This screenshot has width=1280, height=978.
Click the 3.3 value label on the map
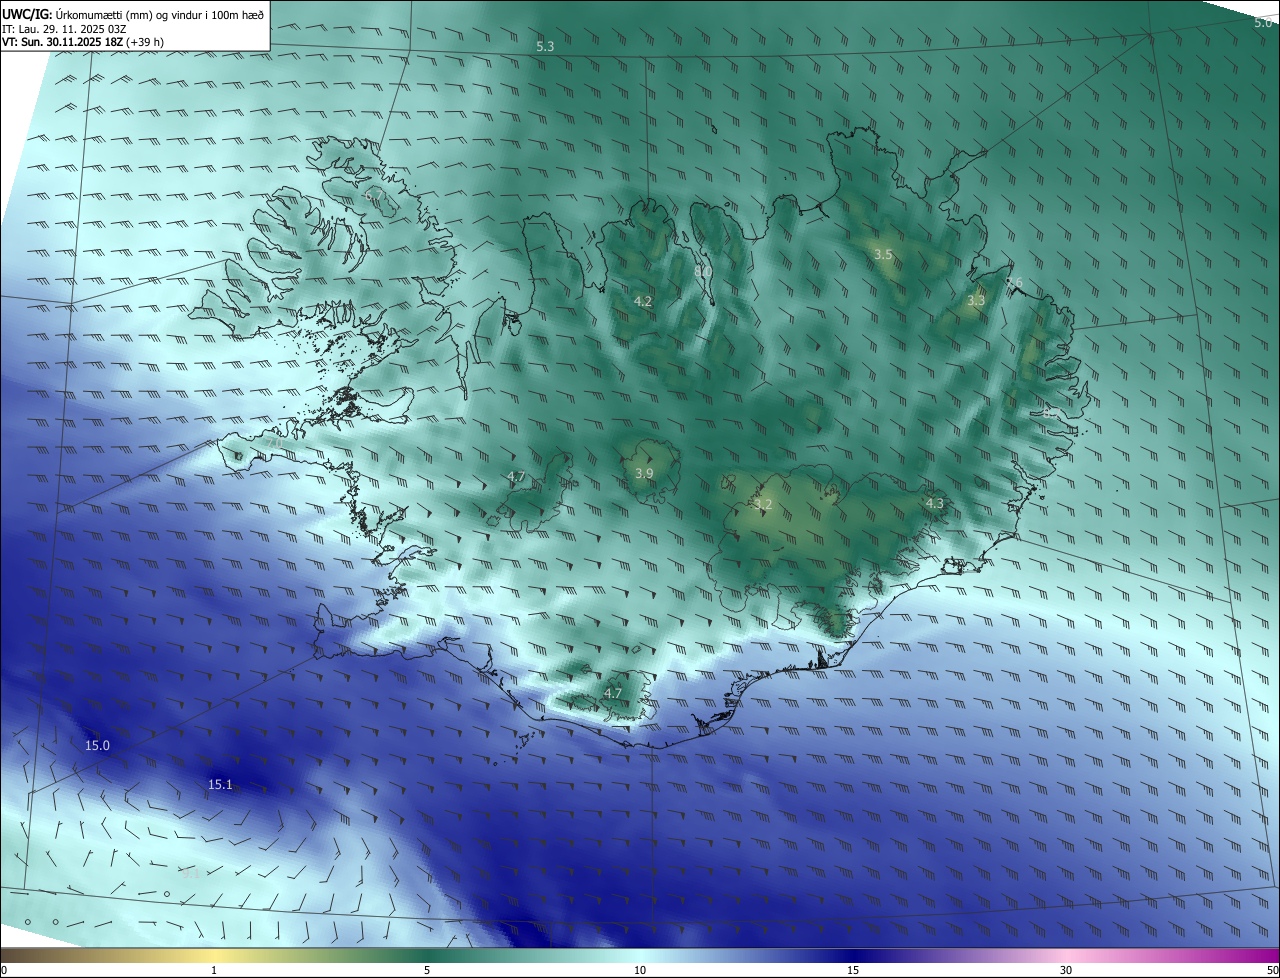pyautogui.click(x=976, y=300)
